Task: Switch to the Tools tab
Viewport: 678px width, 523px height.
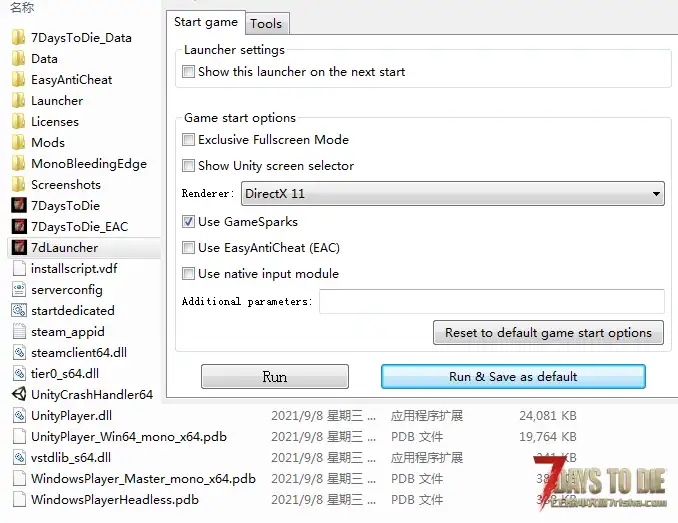Action: click(x=266, y=23)
